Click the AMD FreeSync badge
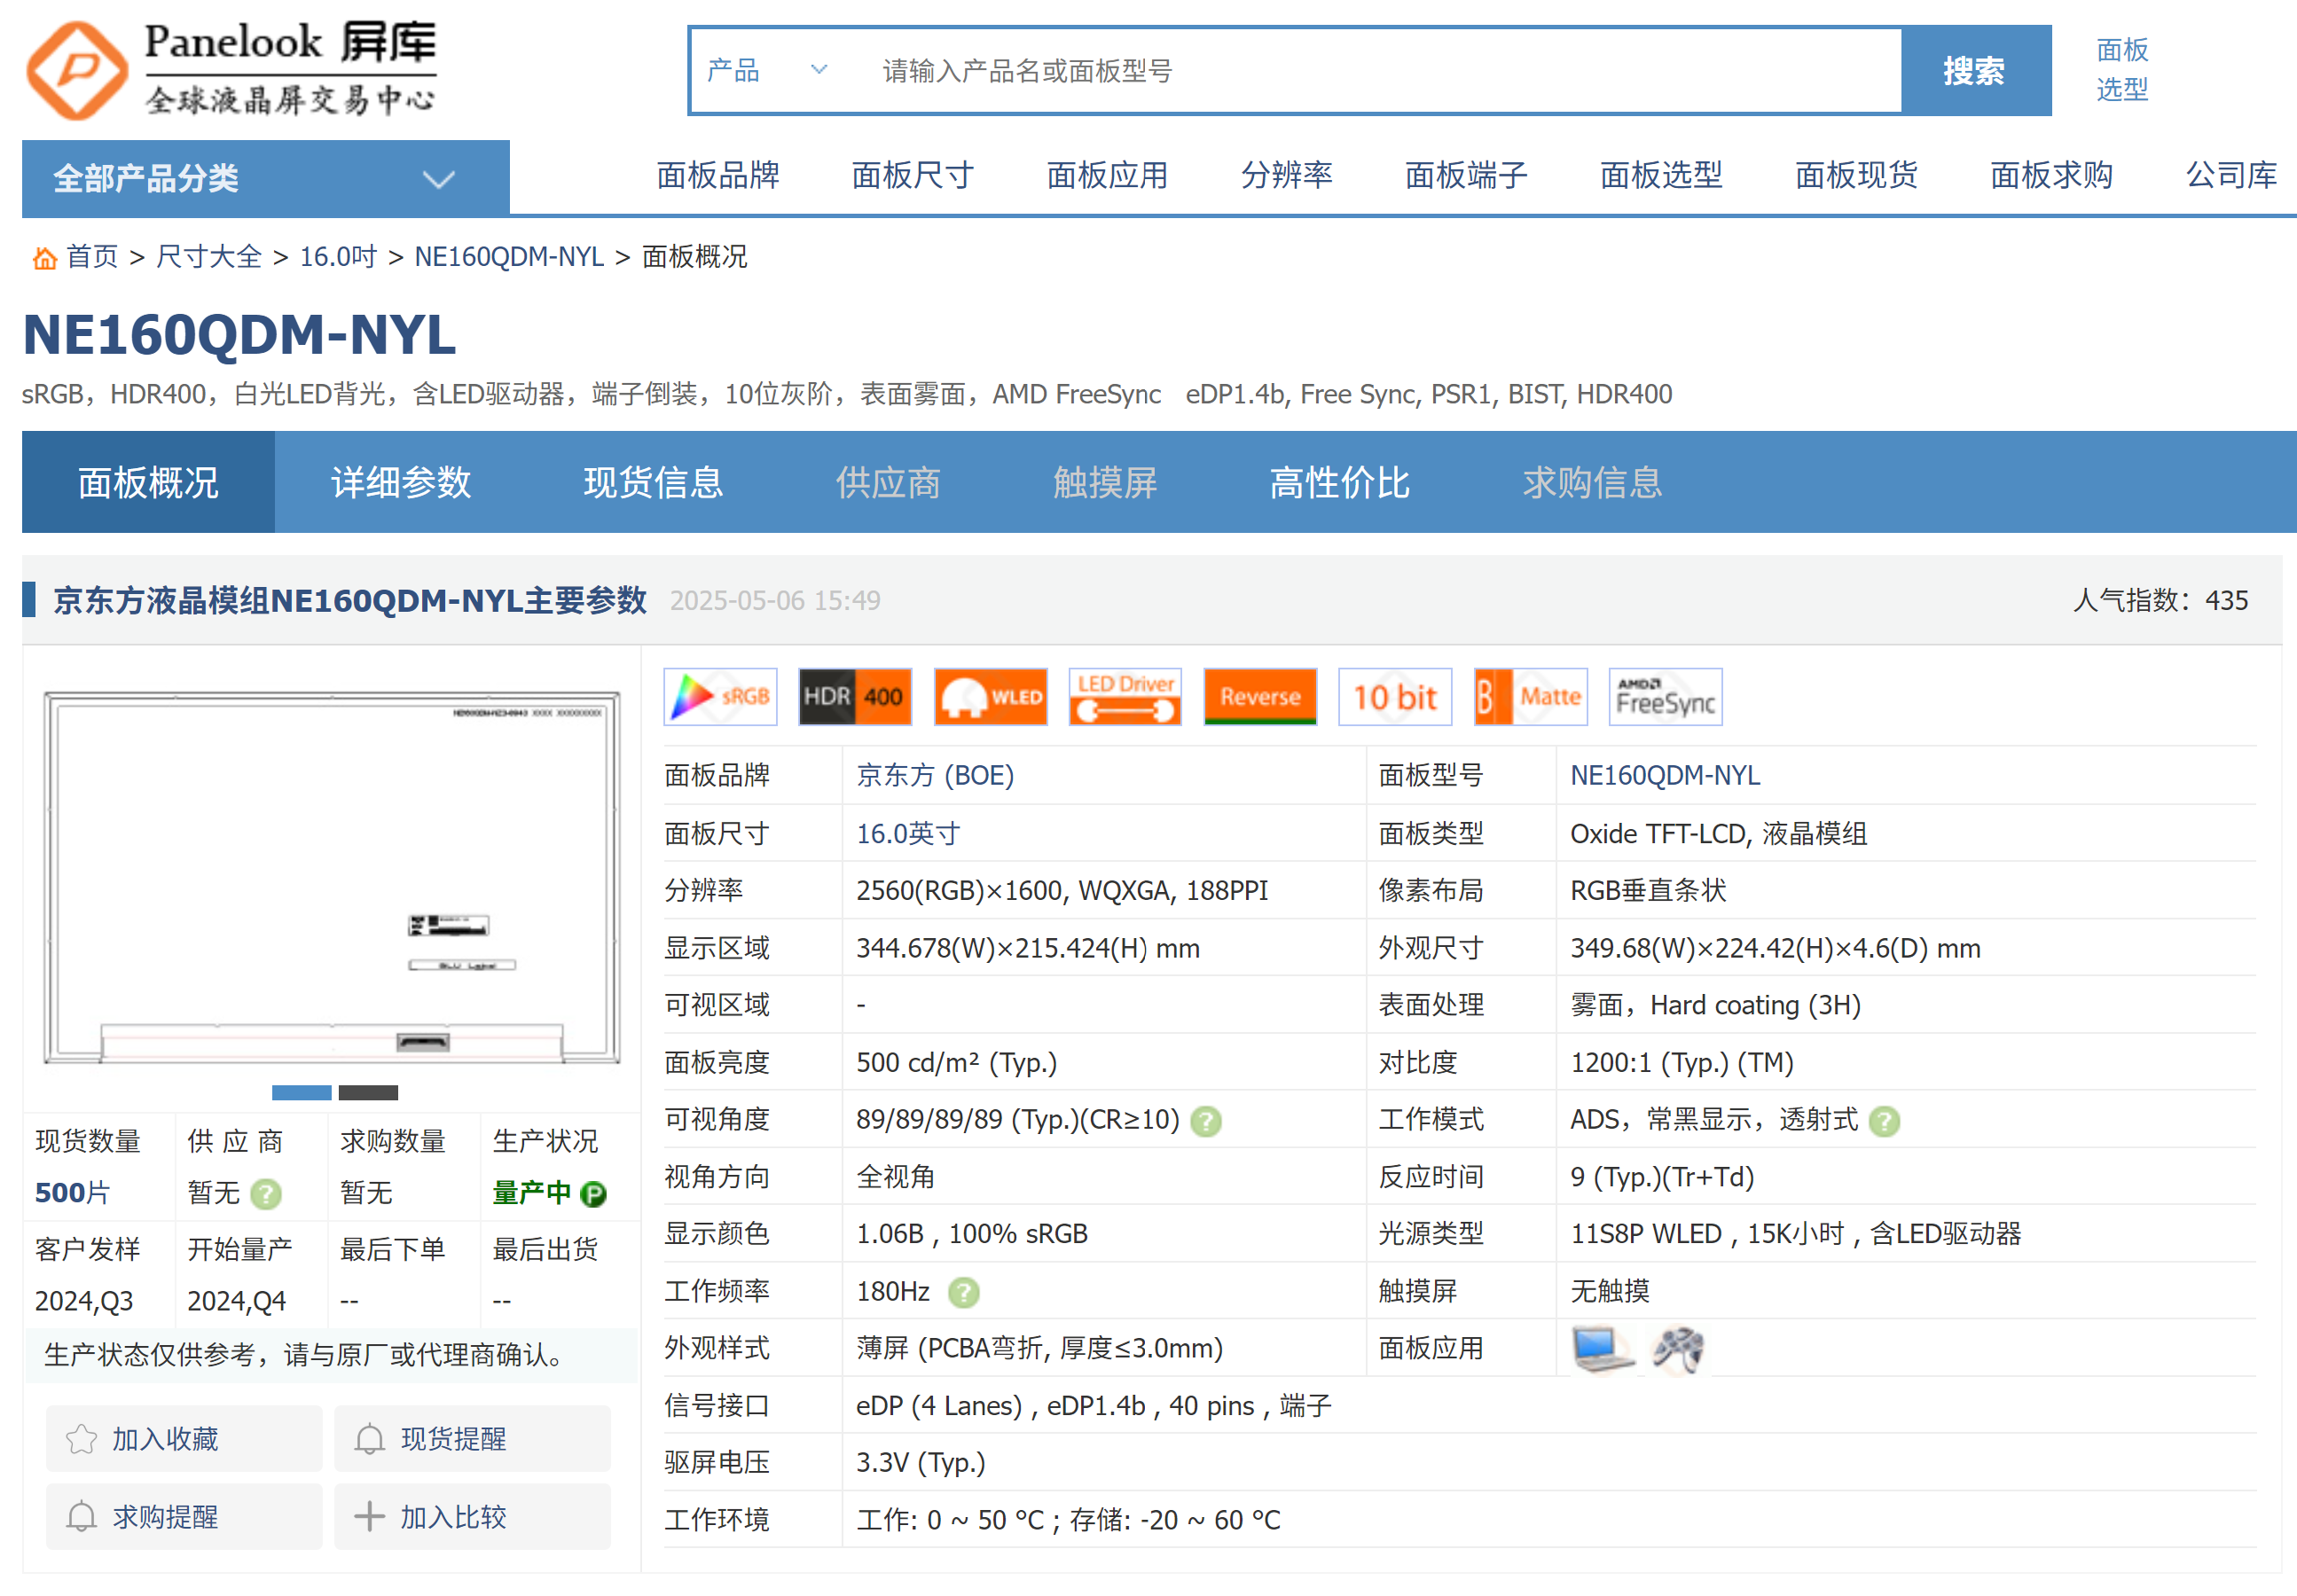This screenshot has width=2297, height=1596. tap(1665, 697)
